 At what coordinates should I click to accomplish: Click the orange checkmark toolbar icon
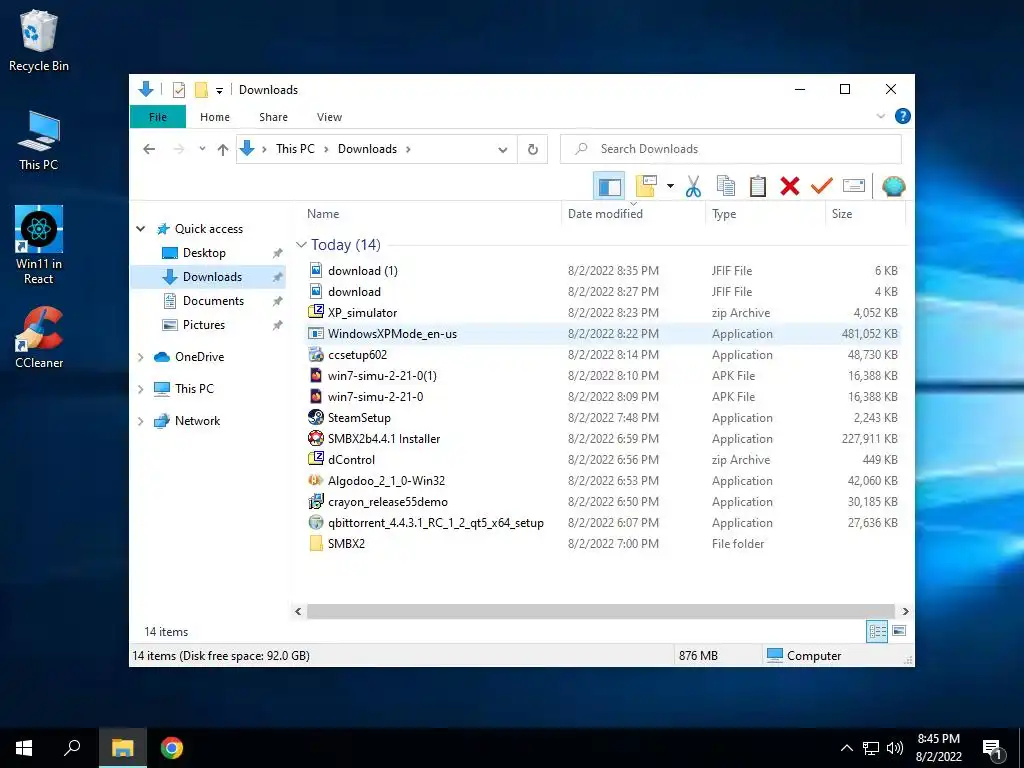822,186
